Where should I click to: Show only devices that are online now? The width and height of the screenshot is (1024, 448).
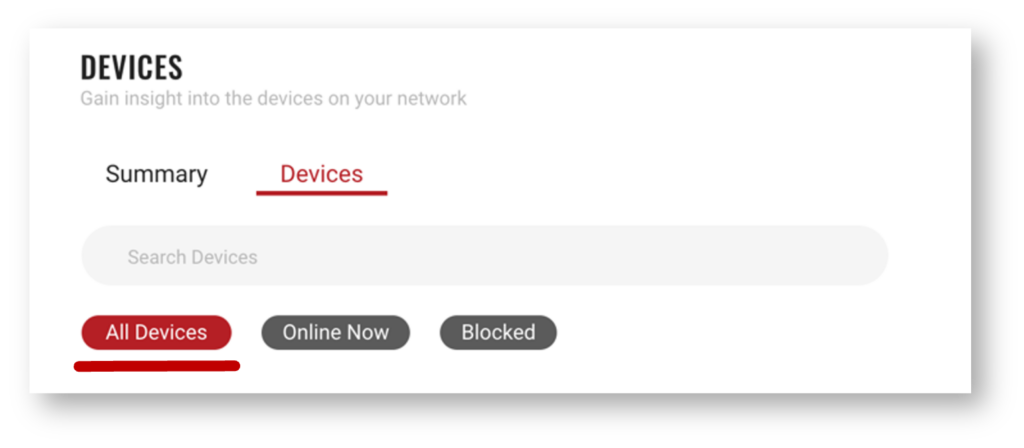coord(335,333)
